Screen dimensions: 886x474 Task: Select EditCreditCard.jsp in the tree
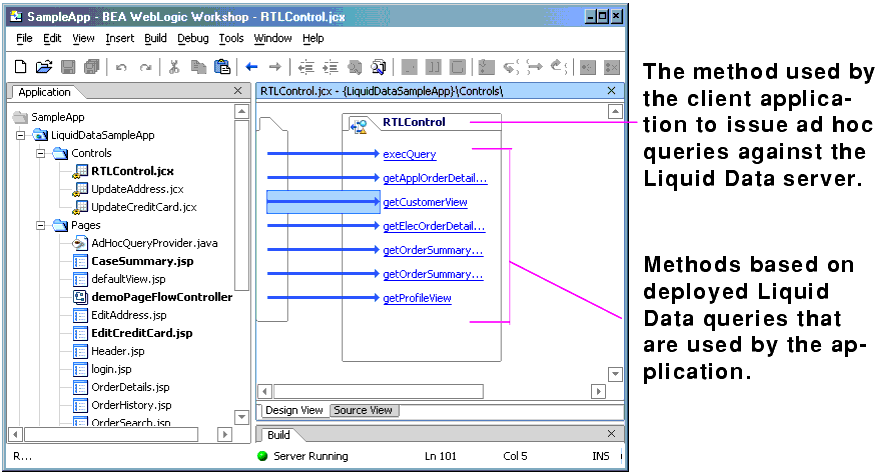(x=142, y=333)
